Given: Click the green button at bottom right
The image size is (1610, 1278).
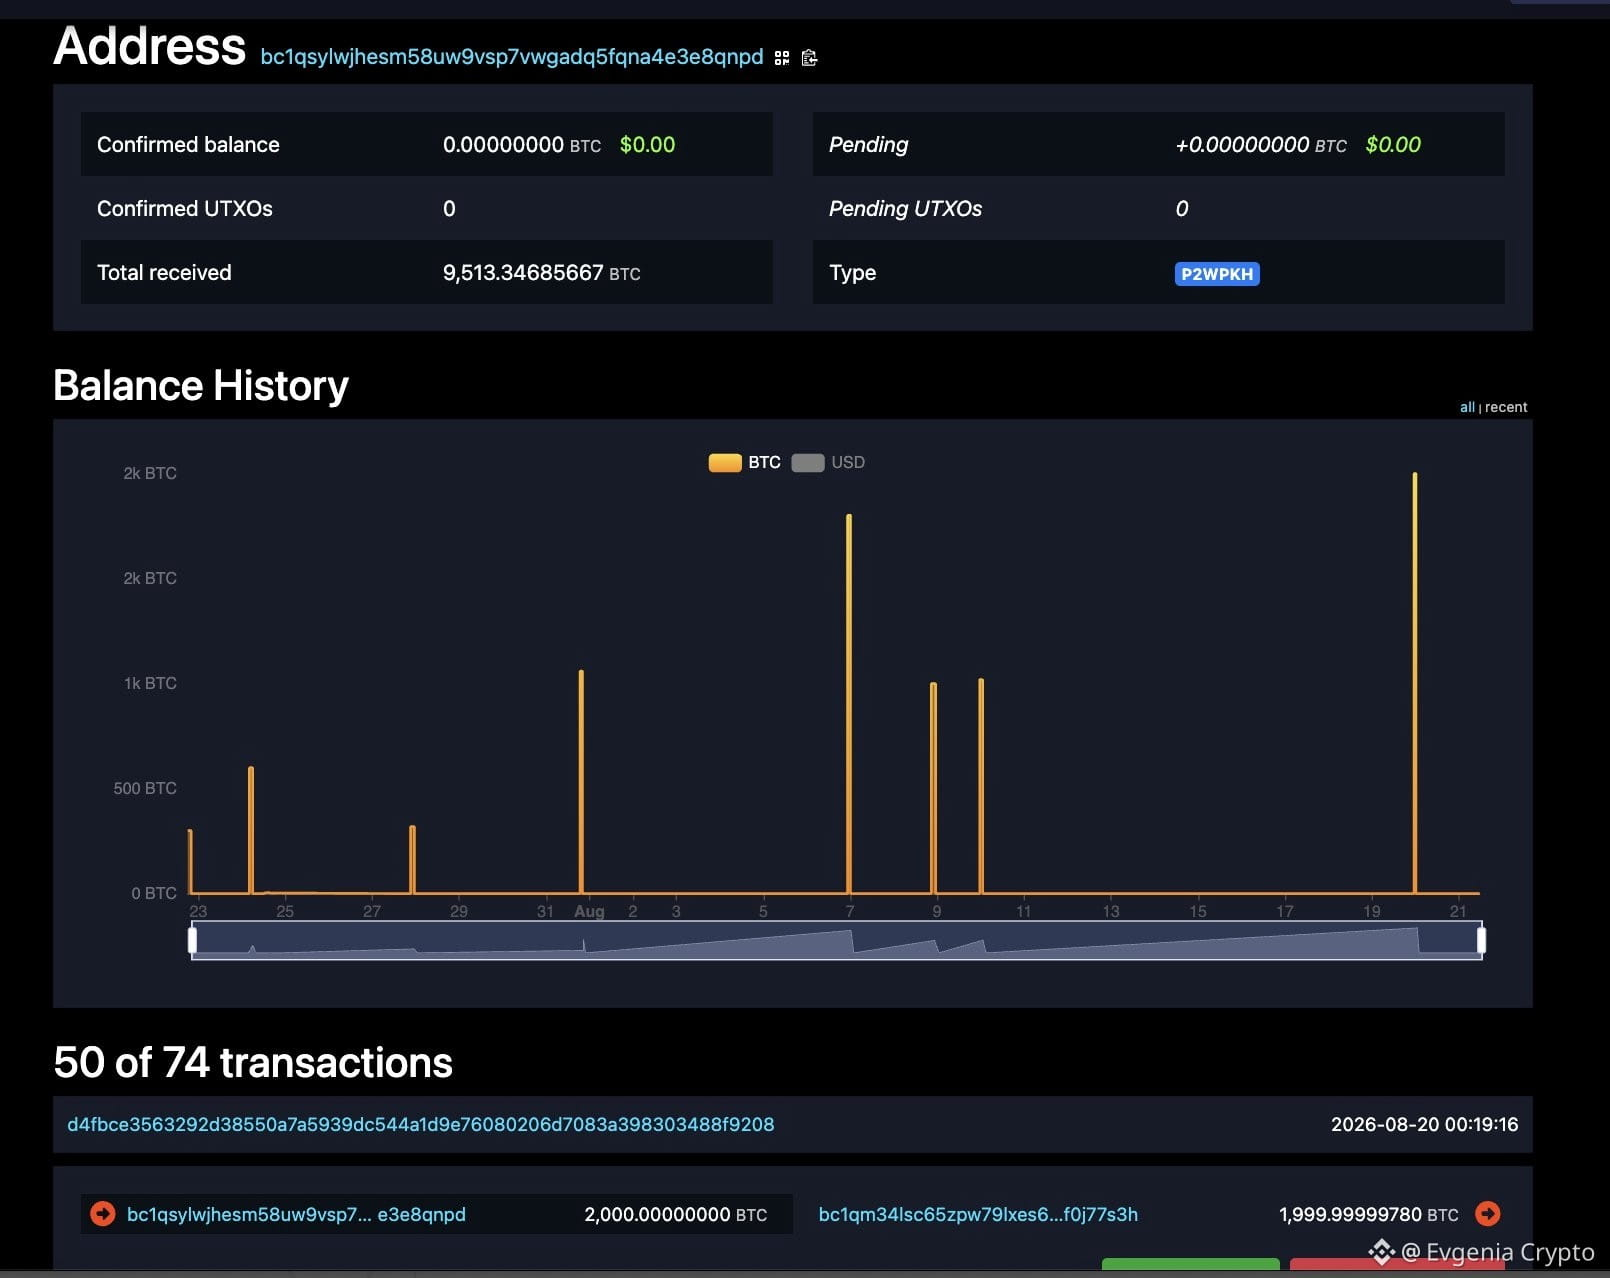Looking at the screenshot, I should (1190, 1265).
